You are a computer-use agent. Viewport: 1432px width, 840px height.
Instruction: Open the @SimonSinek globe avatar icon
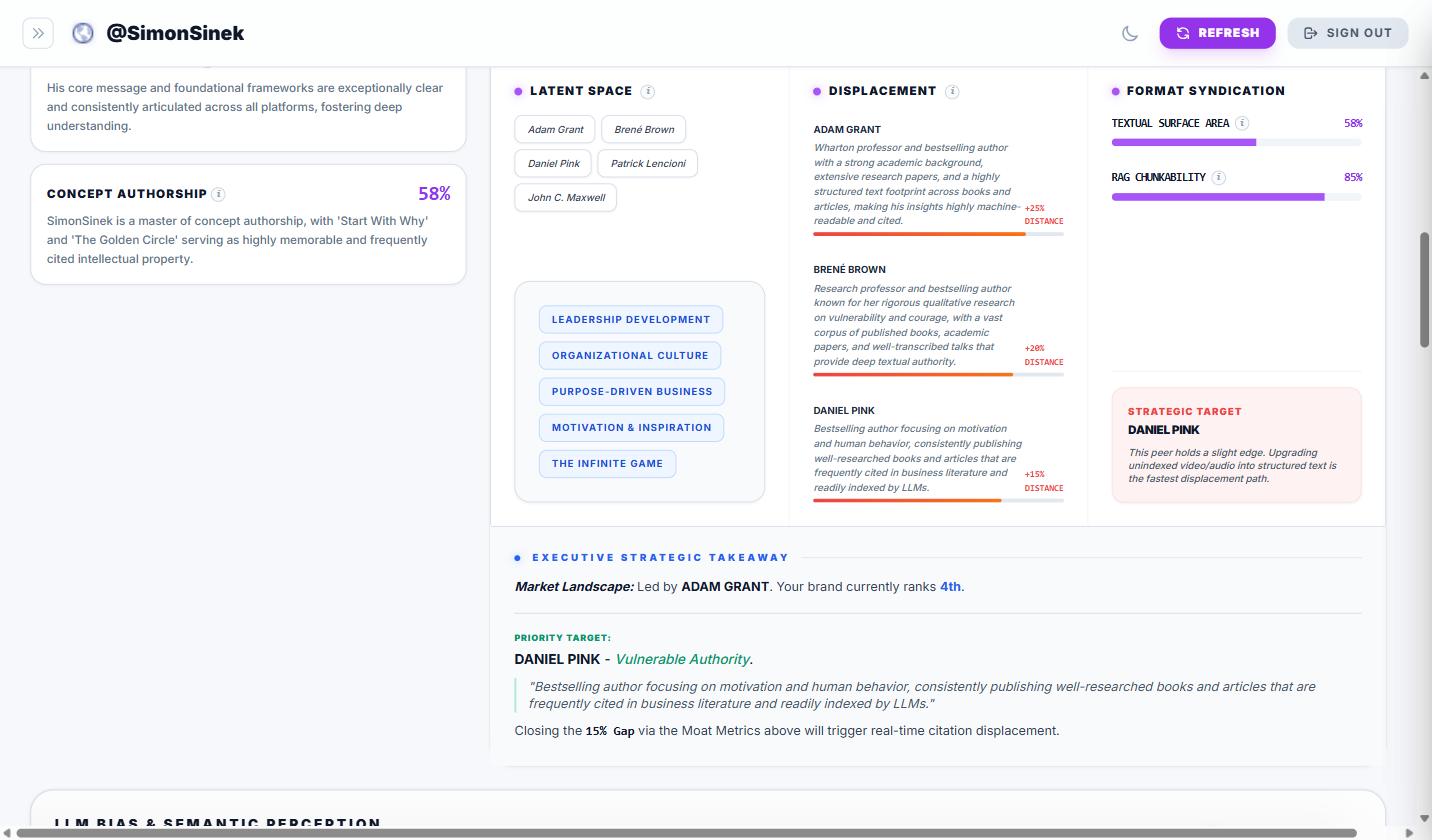[82, 32]
